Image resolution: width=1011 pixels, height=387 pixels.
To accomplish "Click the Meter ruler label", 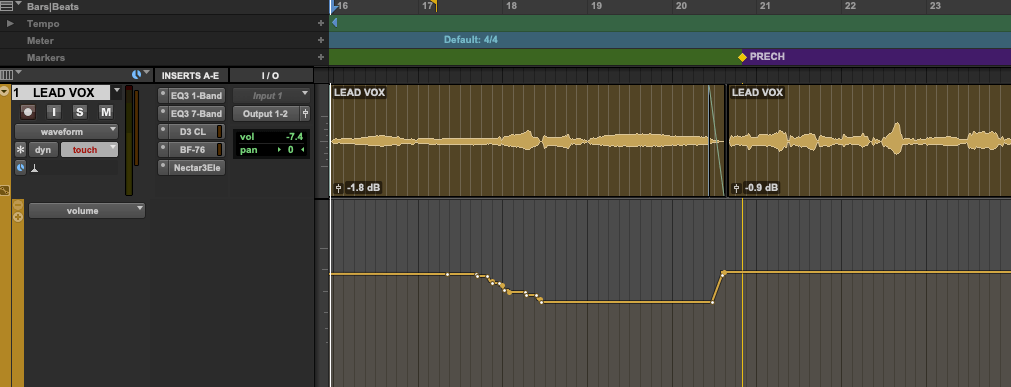I will (x=40, y=41).
